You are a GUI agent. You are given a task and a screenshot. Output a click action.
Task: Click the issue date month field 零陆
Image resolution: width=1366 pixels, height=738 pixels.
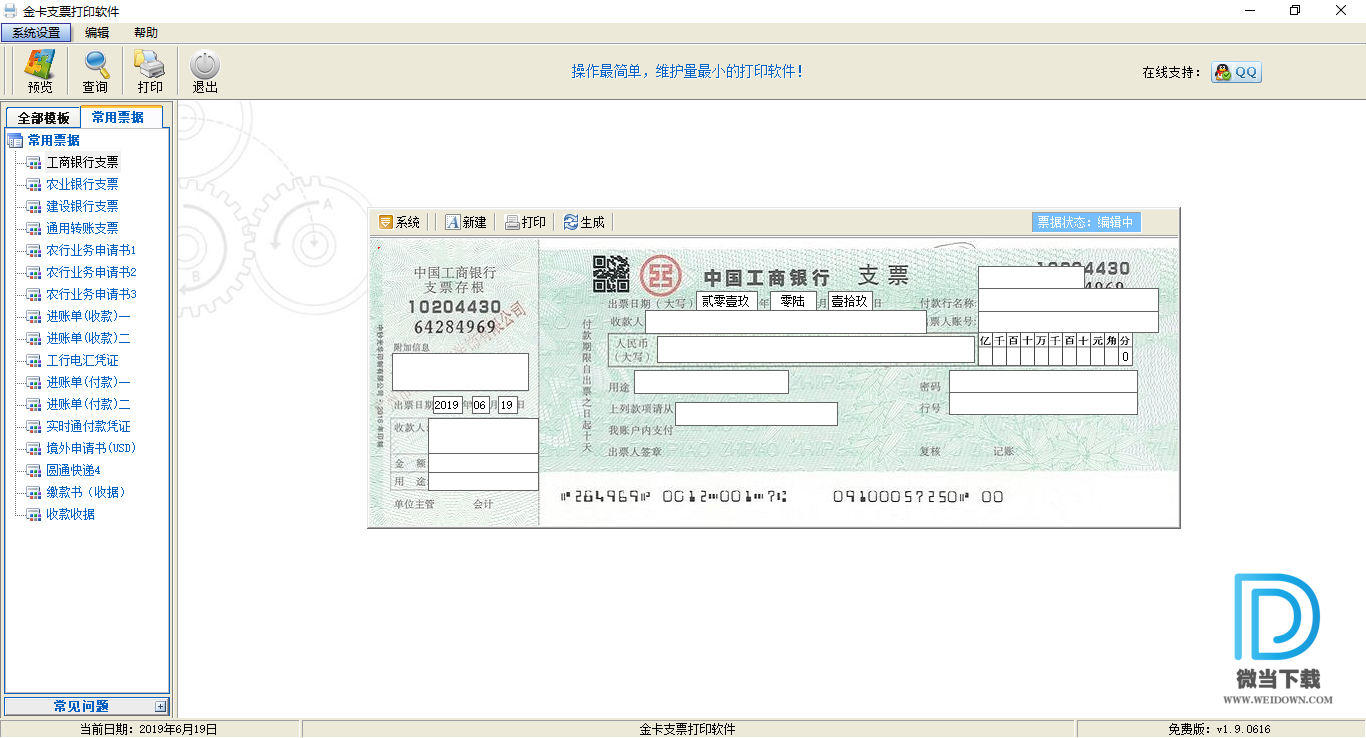coord(794,301)
